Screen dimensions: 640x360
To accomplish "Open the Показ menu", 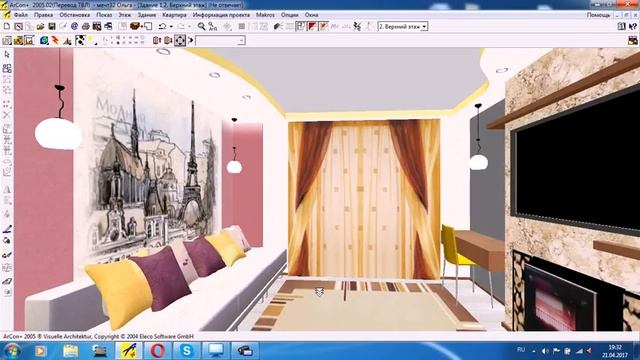I will click(104, 15).
